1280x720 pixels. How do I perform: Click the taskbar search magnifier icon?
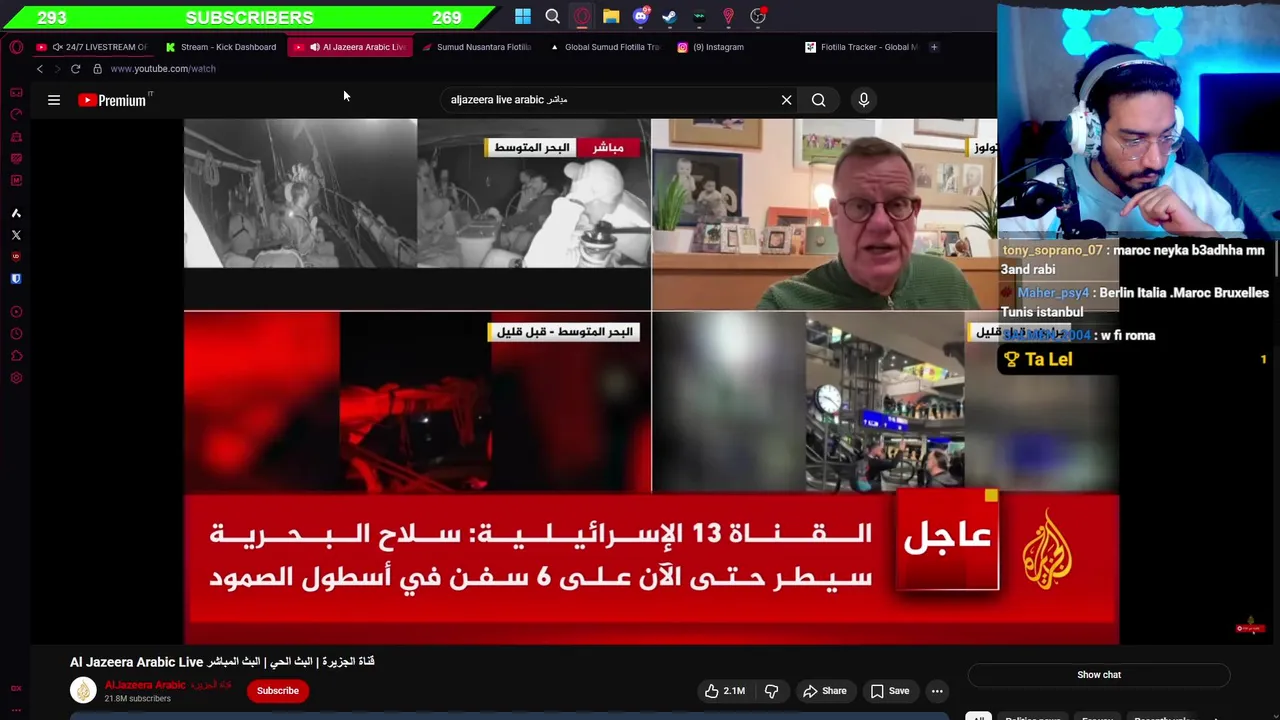552,16
